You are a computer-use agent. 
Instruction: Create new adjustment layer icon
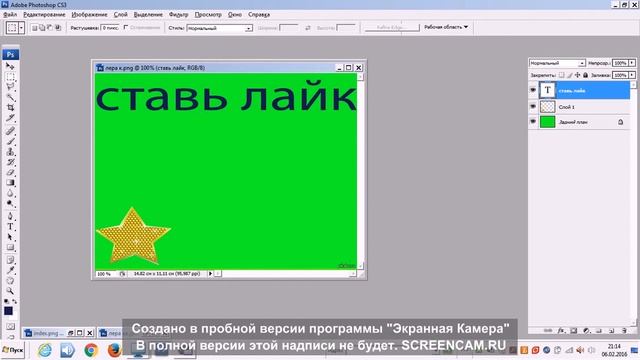point(586,331)
